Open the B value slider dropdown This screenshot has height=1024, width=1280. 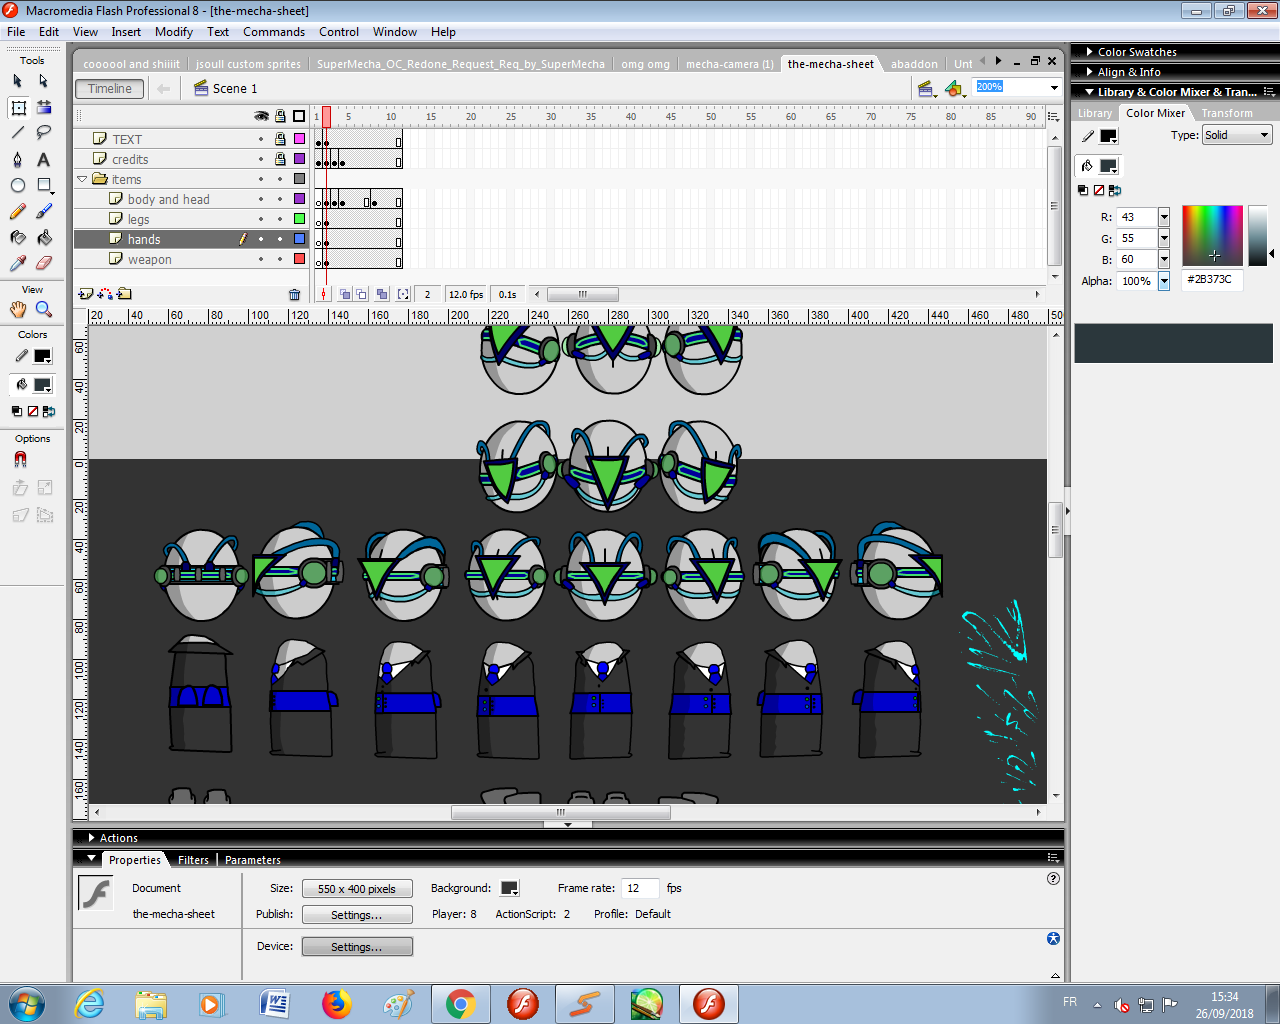pyautogui.click(x=1164, y=259)
